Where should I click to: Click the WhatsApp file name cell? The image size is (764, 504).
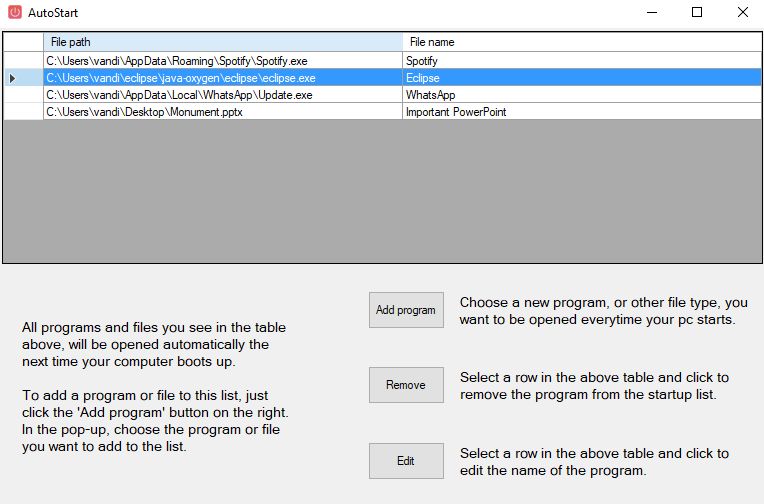click(x=580, y=95)
